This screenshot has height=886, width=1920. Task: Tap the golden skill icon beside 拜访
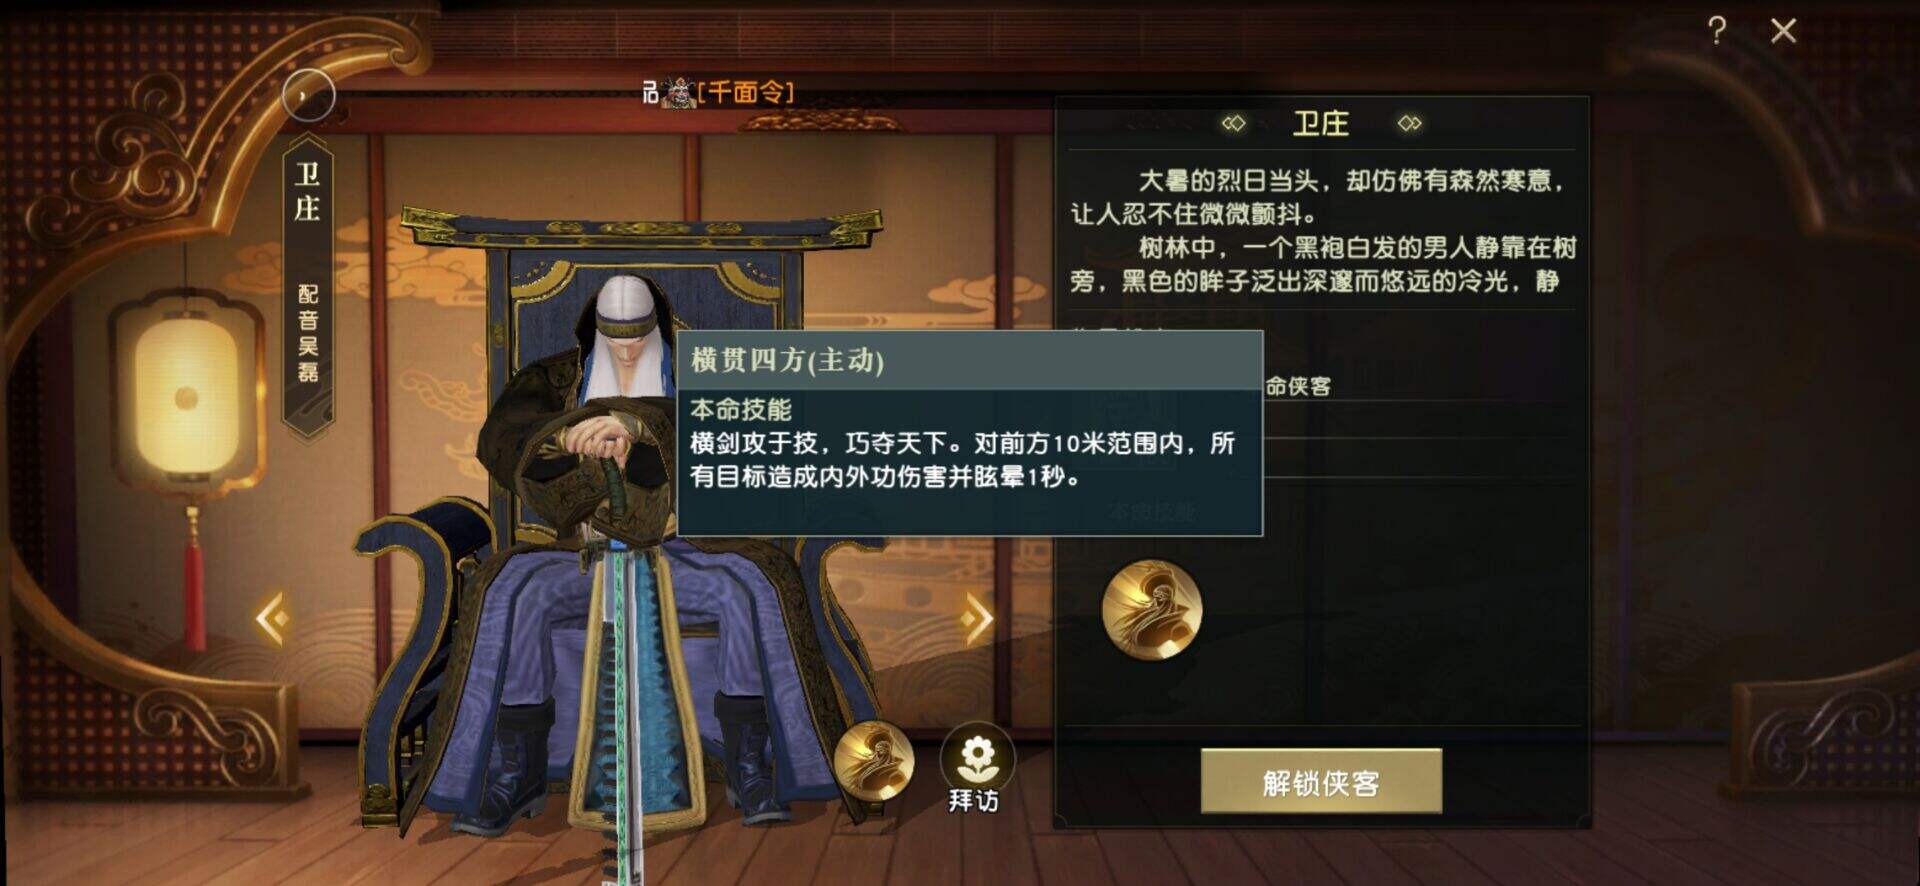[x=874, y=761]
